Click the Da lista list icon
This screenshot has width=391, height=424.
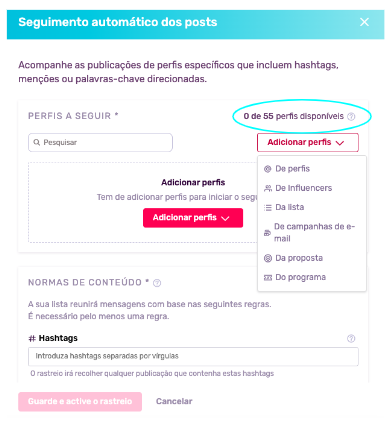(x=268, y=208)
